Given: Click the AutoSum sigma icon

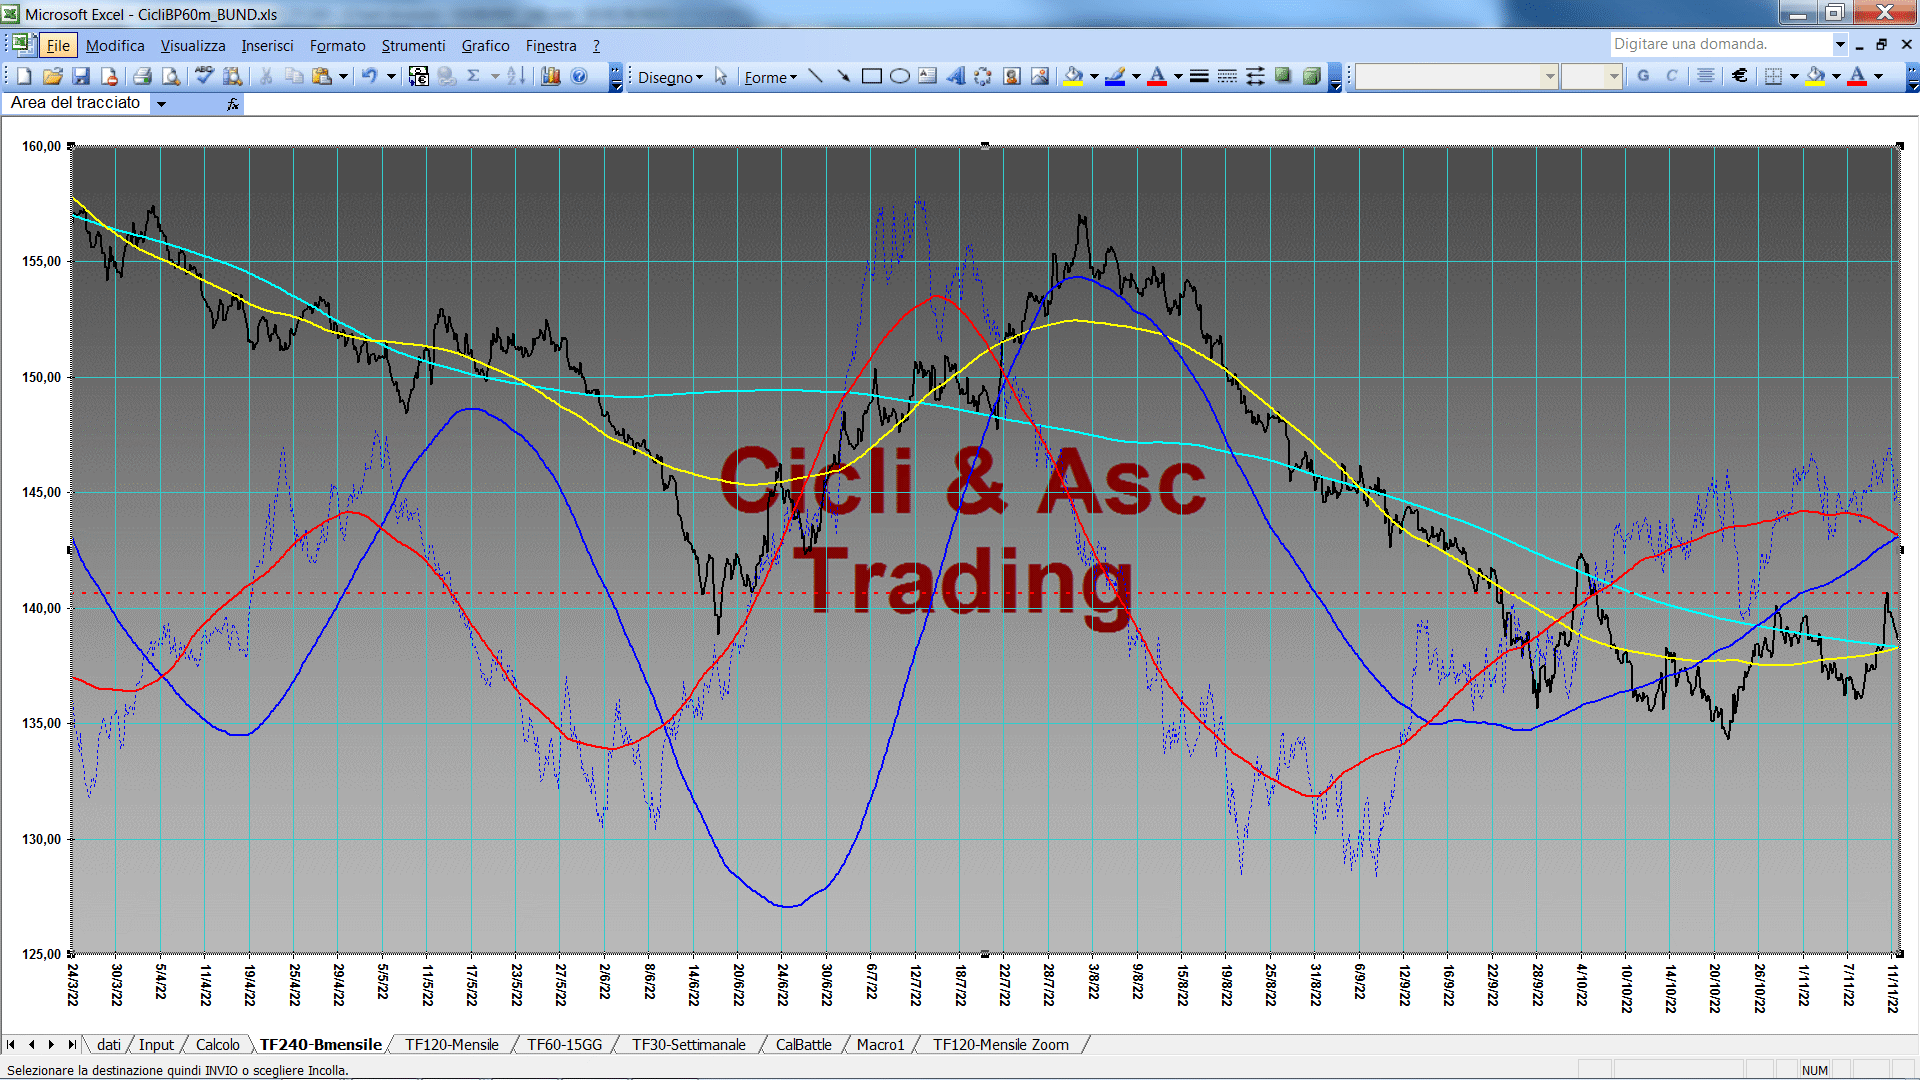Looking at the screenshot, I should [x=474, y=76].
